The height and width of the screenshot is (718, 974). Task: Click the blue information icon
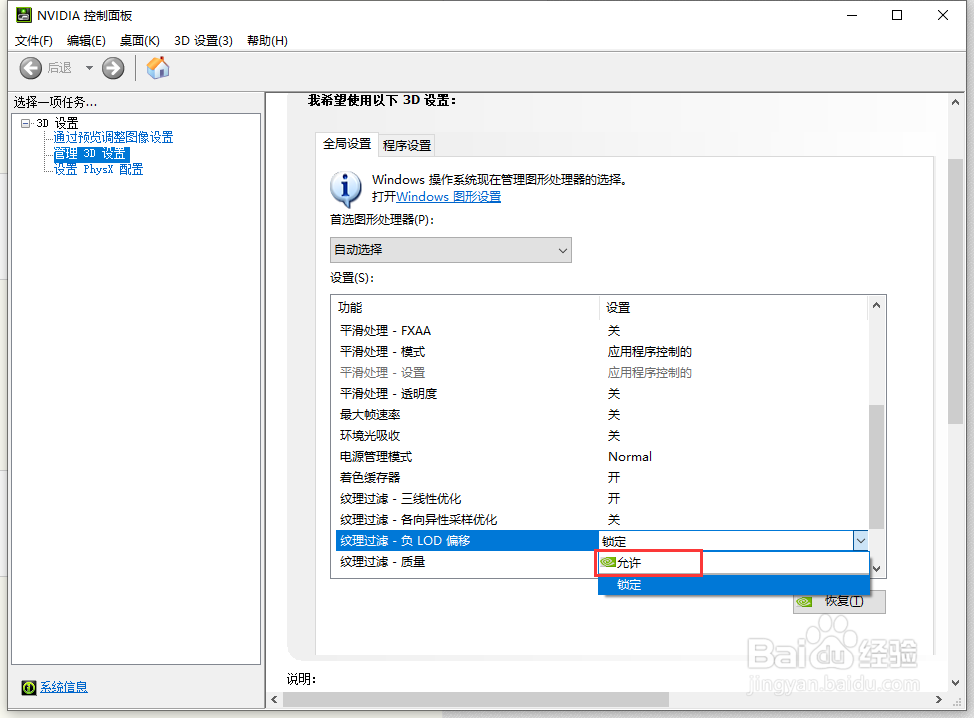click(x=345, y=189)
